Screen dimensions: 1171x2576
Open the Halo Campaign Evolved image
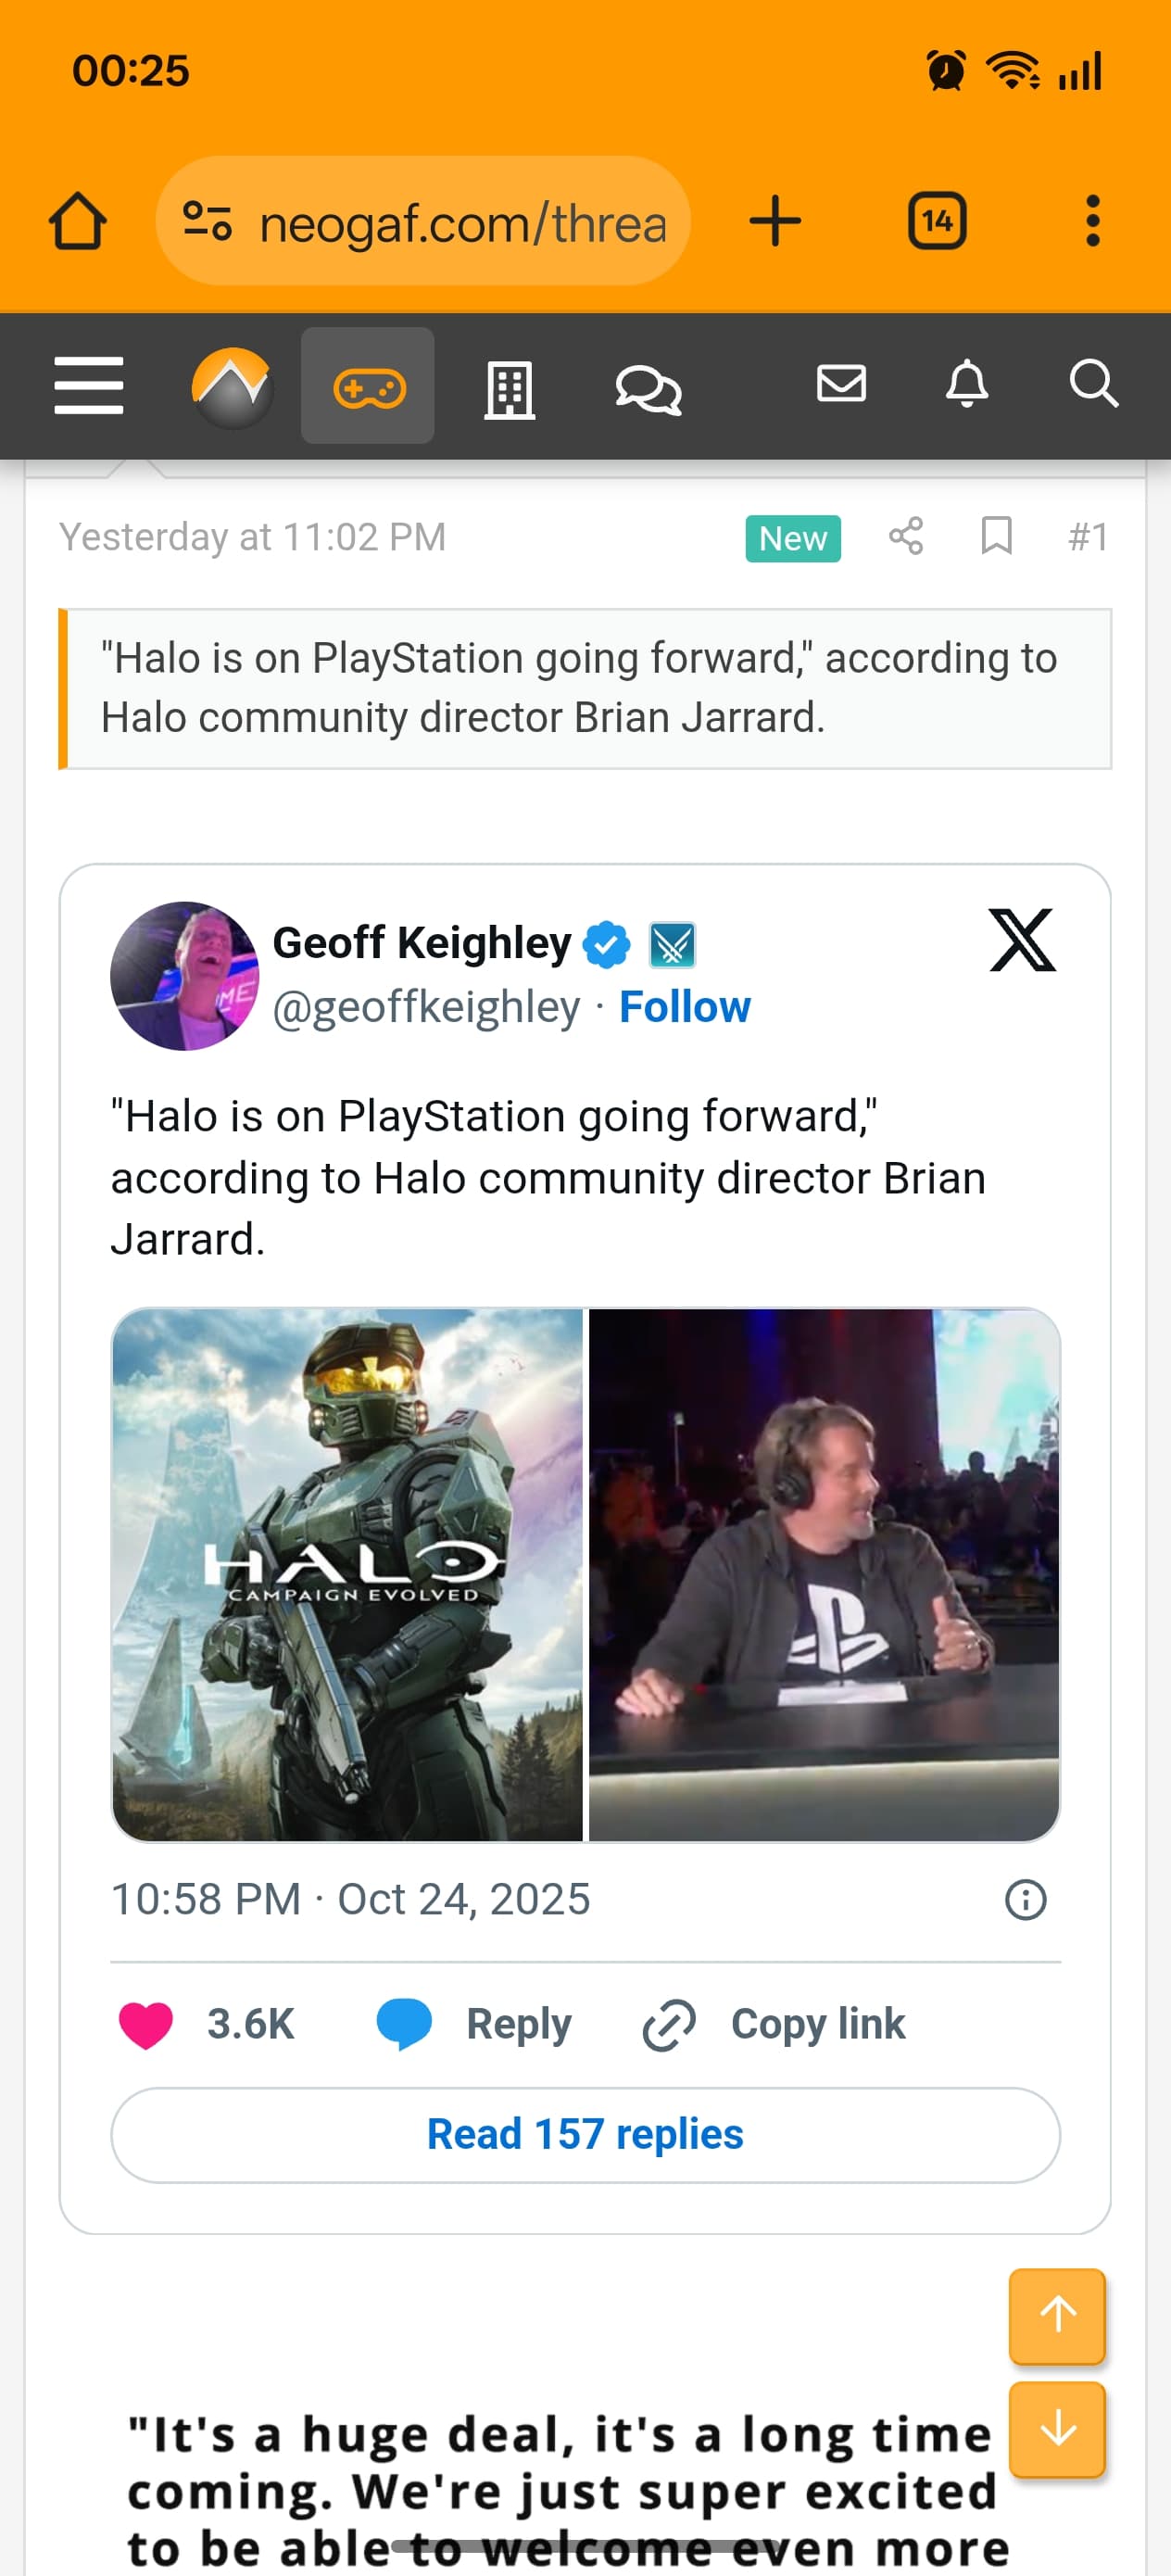tap(347, 1575)
